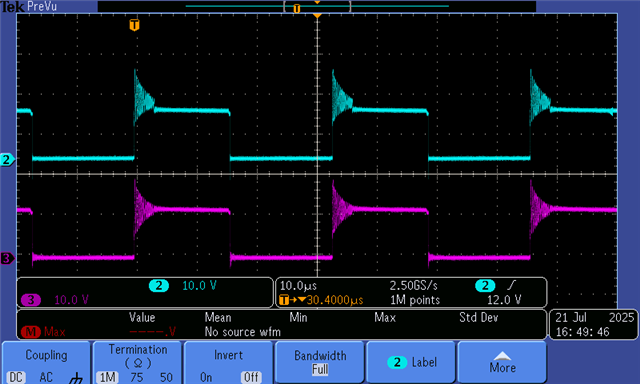Click the trigger marker in waveform overview bar

click(x=297, y=8)
